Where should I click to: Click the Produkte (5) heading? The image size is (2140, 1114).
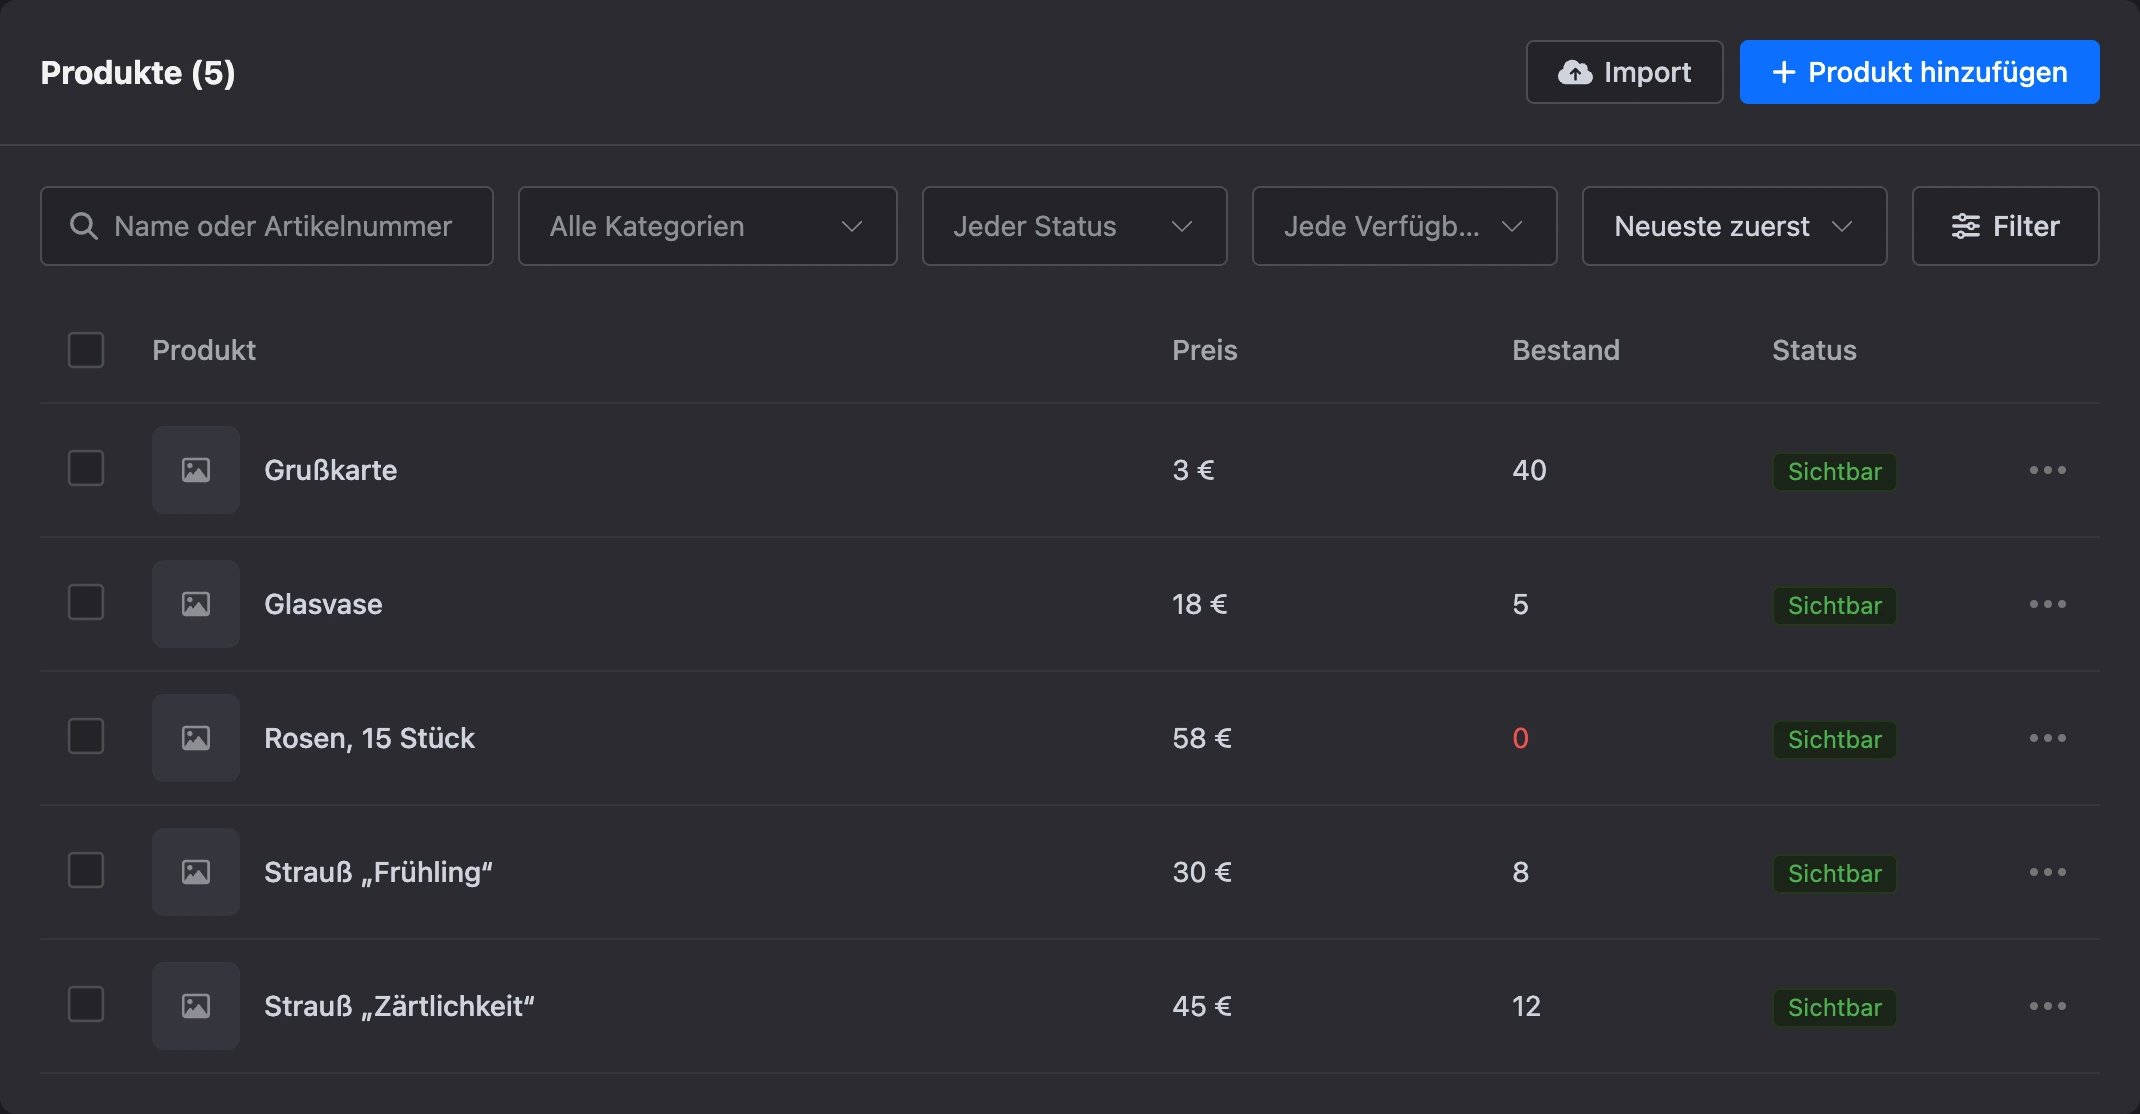(138, 72)
